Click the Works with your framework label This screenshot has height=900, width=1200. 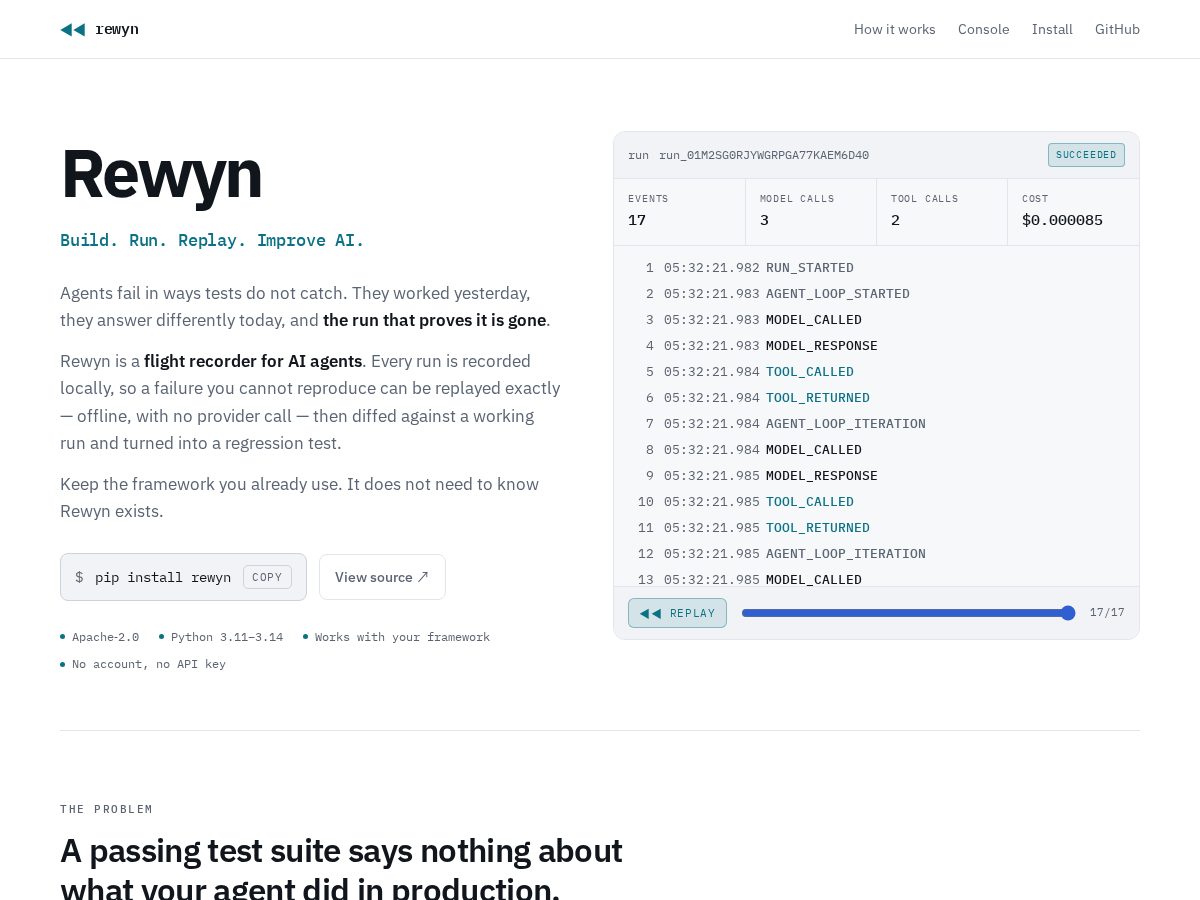402,637
